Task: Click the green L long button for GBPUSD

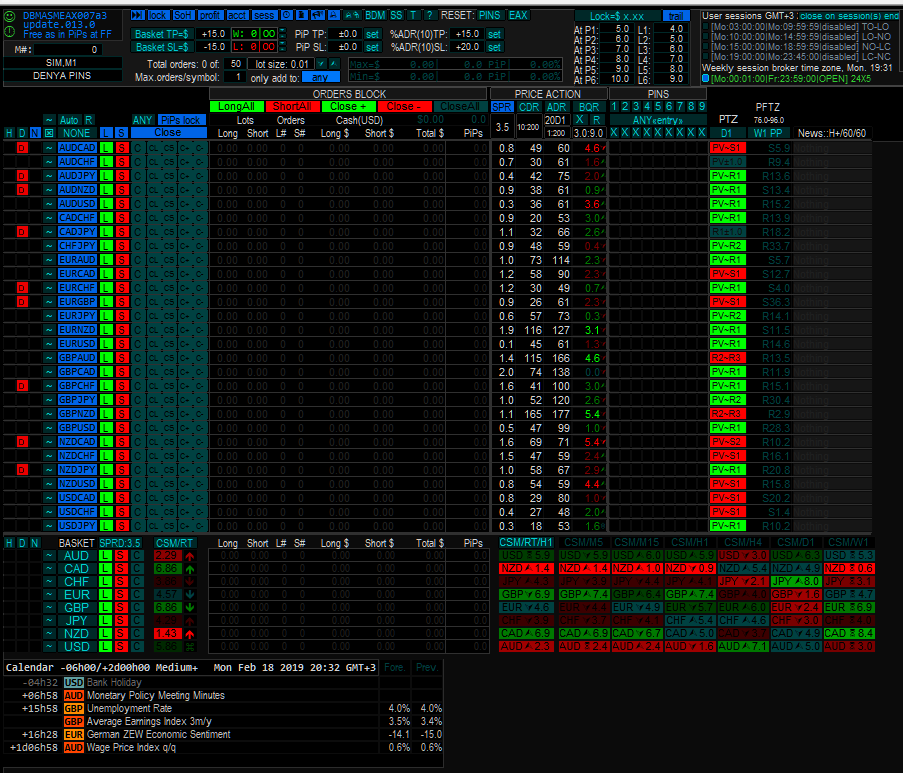Action: [x=106, y=428]
